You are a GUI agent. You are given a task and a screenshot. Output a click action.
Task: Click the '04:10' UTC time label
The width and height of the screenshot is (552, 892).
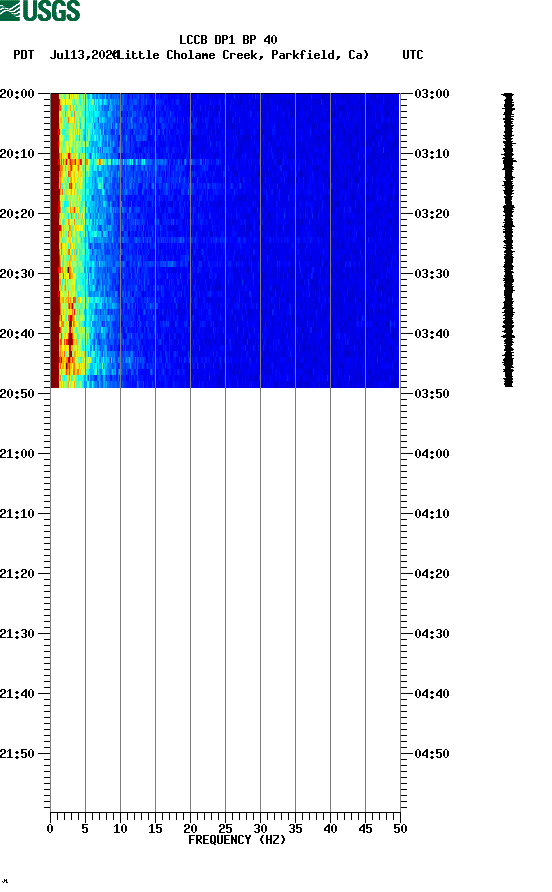pyautogui.click(x=432, y=514)
